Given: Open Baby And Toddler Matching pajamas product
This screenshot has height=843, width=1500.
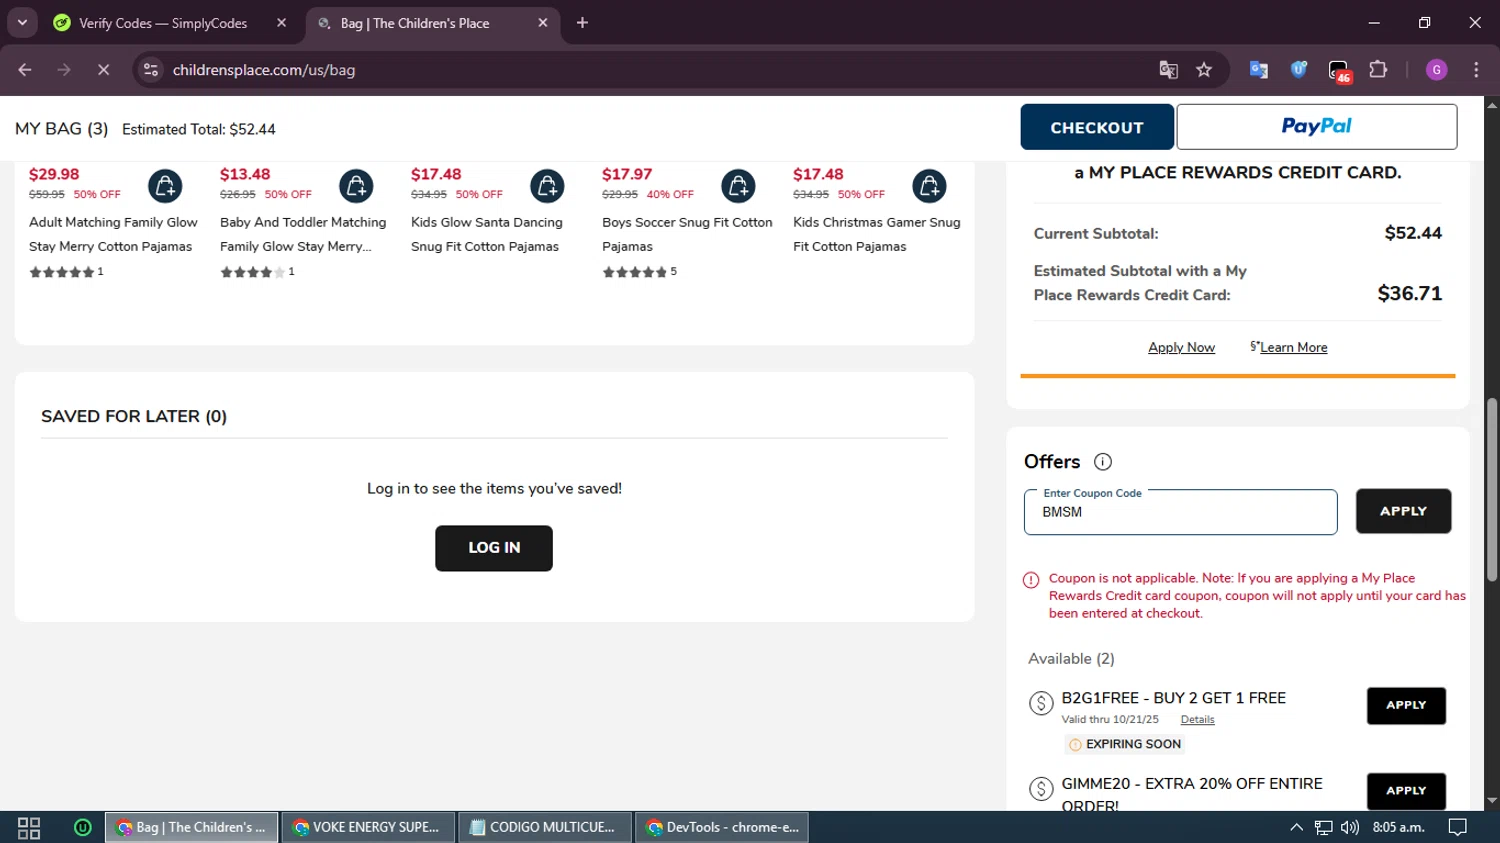Looking at the screenshot, I should [x=303, y=234].
